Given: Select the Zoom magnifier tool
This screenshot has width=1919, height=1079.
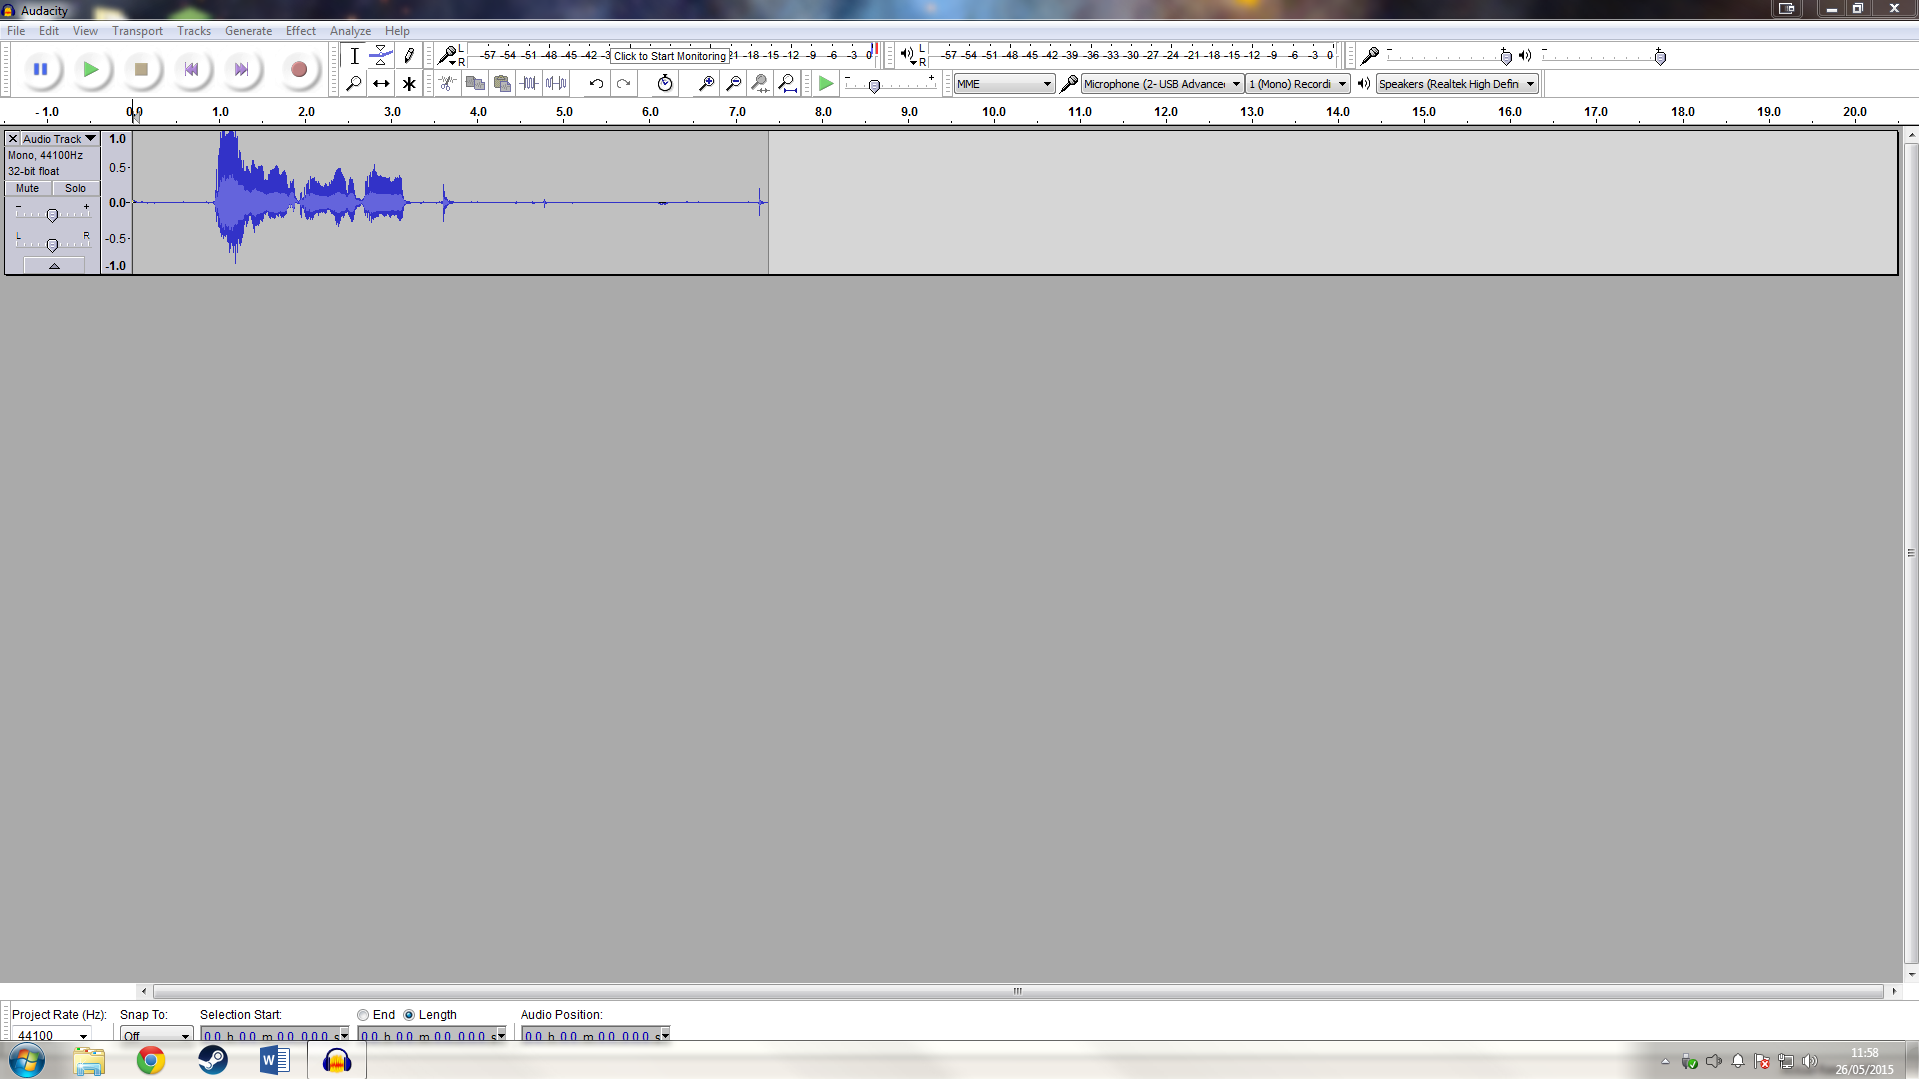Looking at the screenshot, I should point(354,84).
